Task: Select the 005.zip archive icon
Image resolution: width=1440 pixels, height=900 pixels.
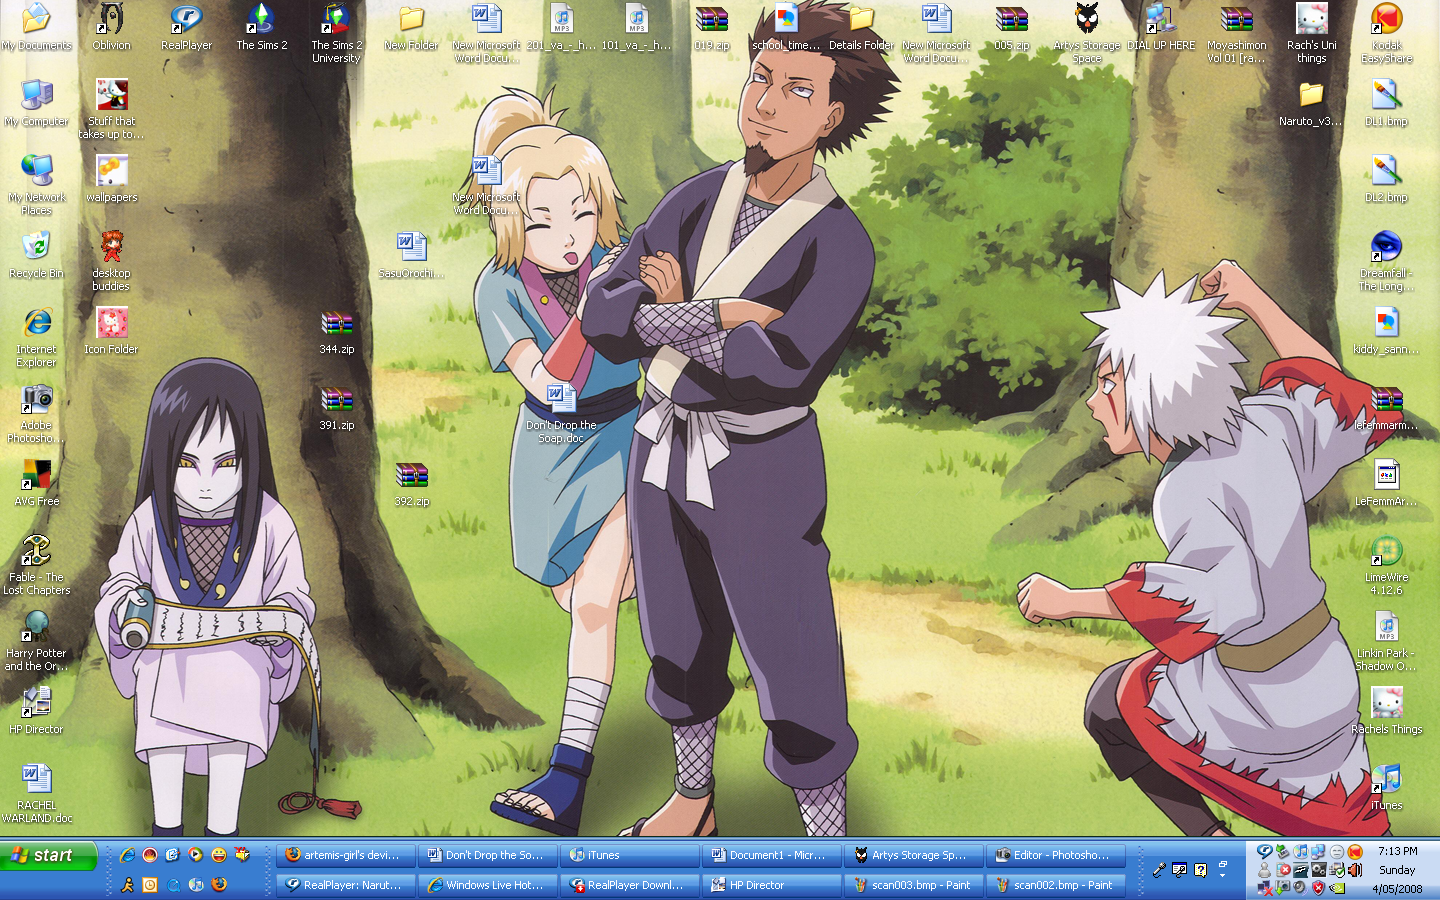Action: 1011,27
